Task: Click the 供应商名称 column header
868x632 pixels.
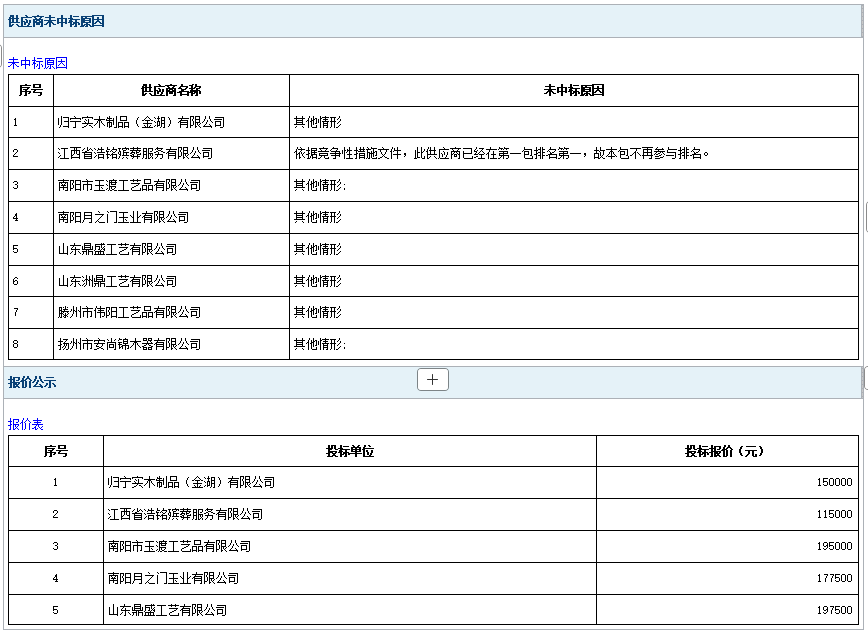Action: click(x=171, y=90)
